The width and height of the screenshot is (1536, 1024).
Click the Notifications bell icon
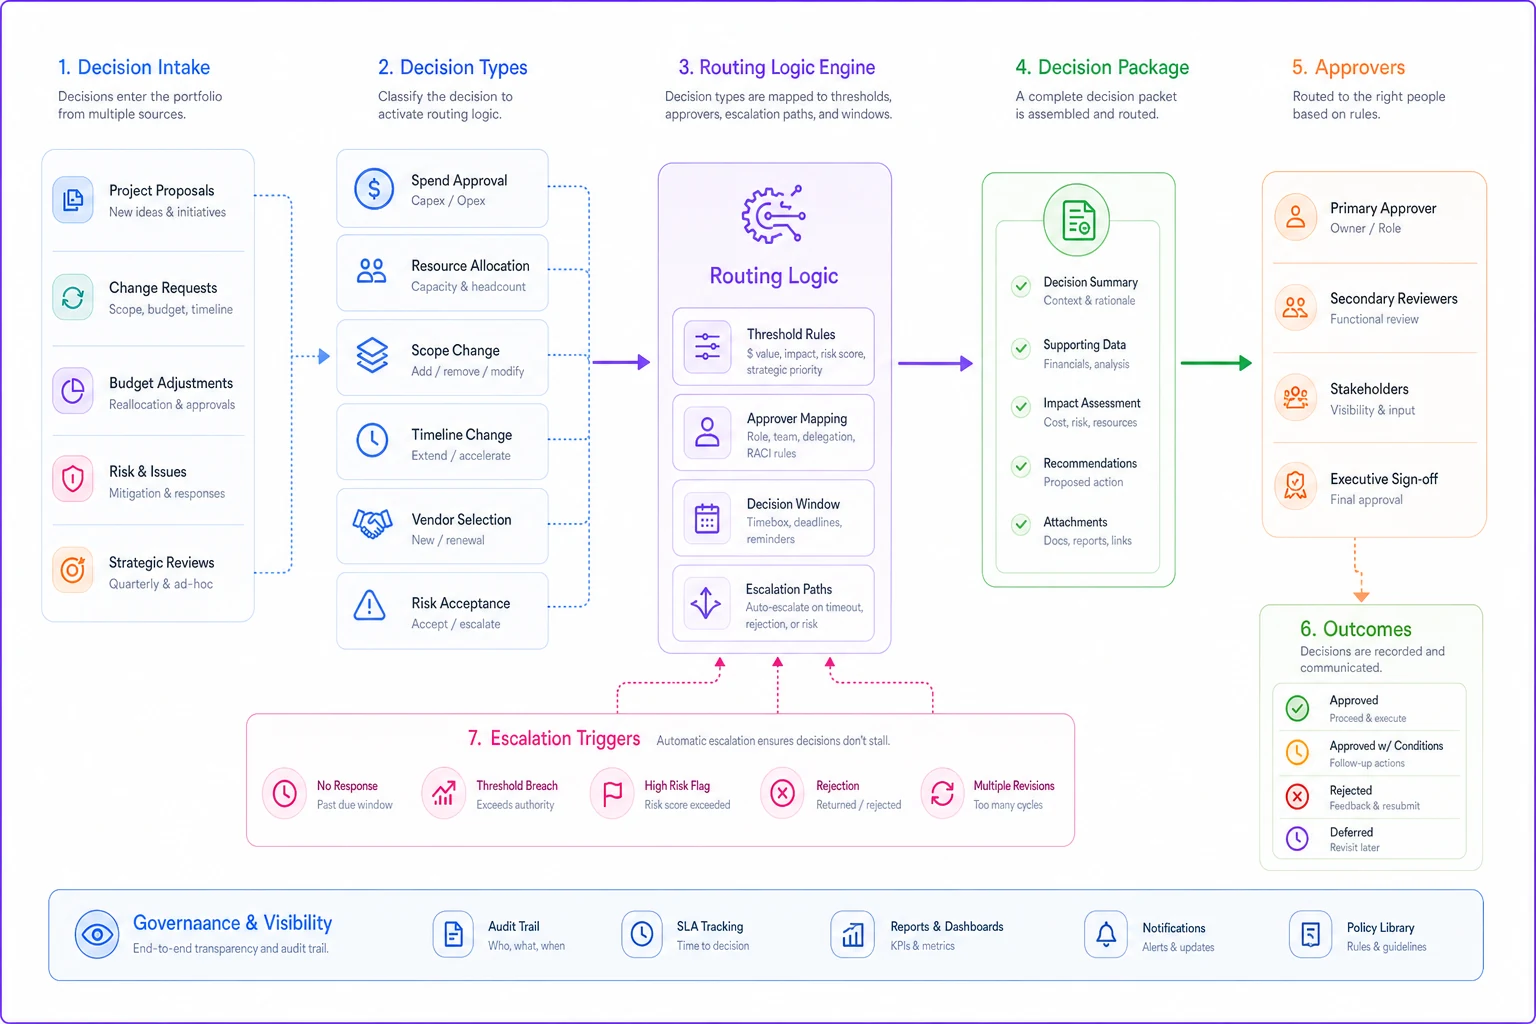1106,935
